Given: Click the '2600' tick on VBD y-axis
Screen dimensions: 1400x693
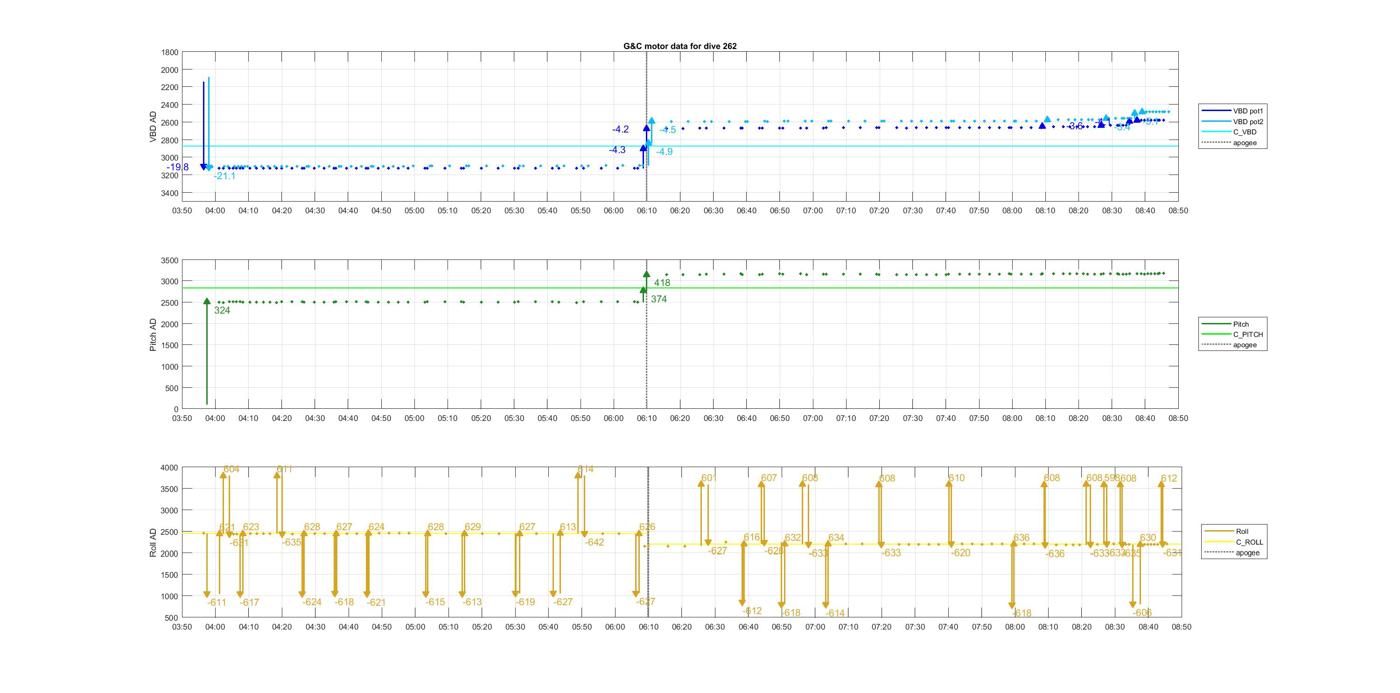Looking at the screenshot, I should point(170,122).
